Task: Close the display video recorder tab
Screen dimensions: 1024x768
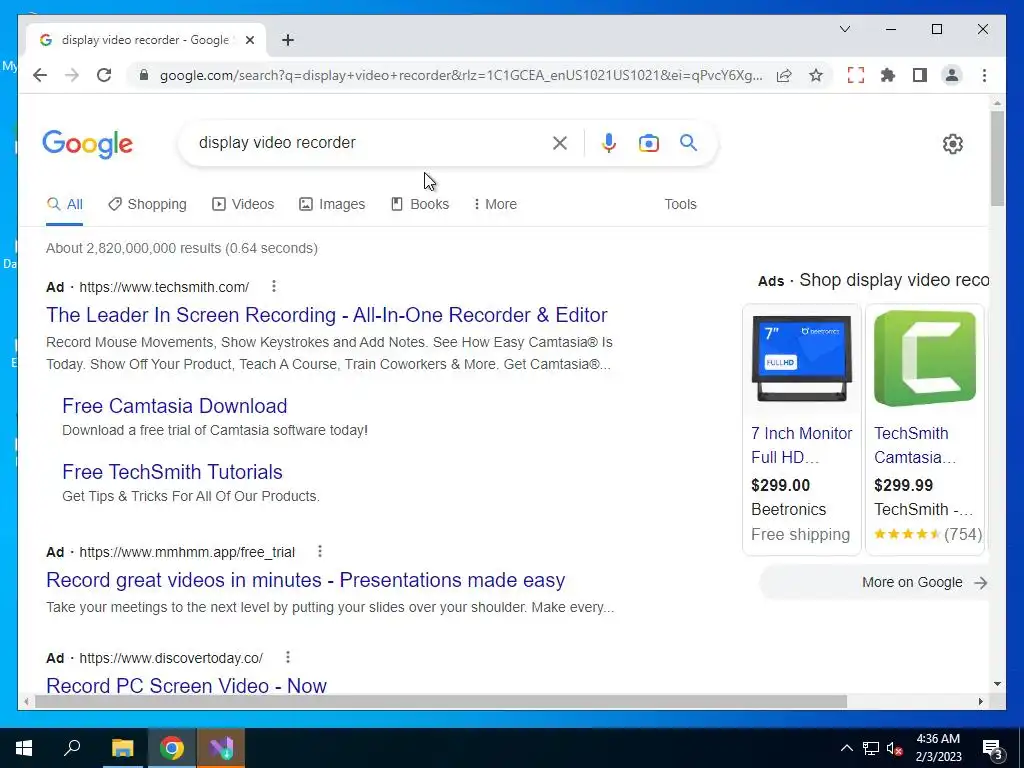Action: (x=249, y=40)
